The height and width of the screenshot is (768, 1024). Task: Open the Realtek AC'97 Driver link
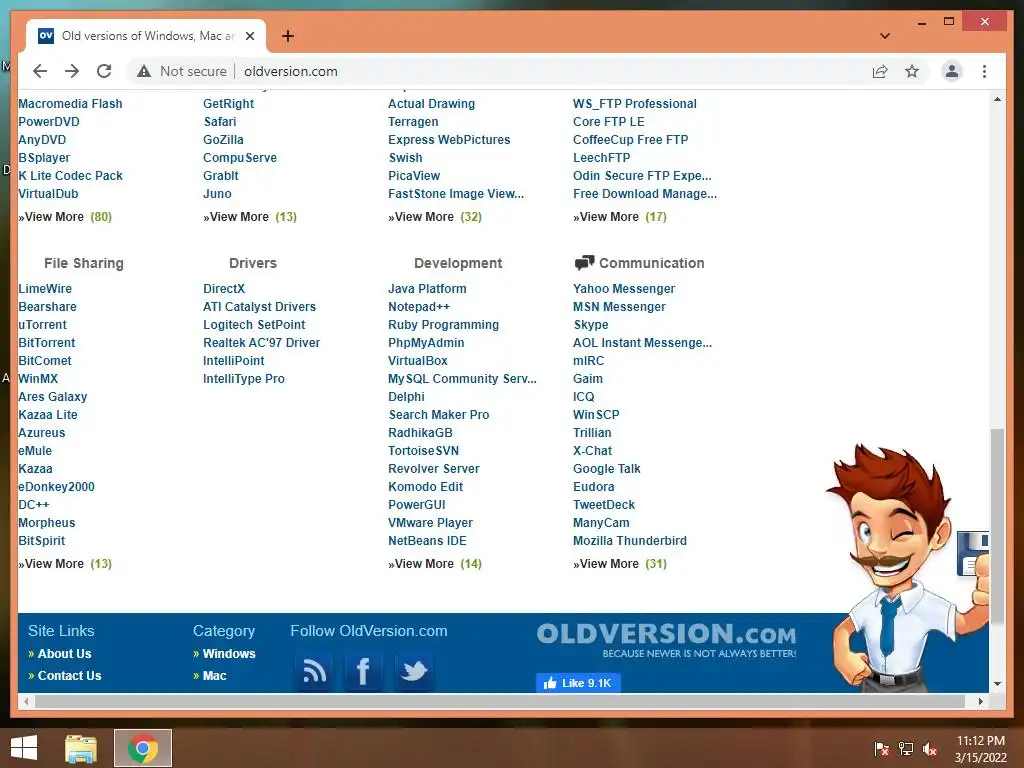(x=261, y=343)
